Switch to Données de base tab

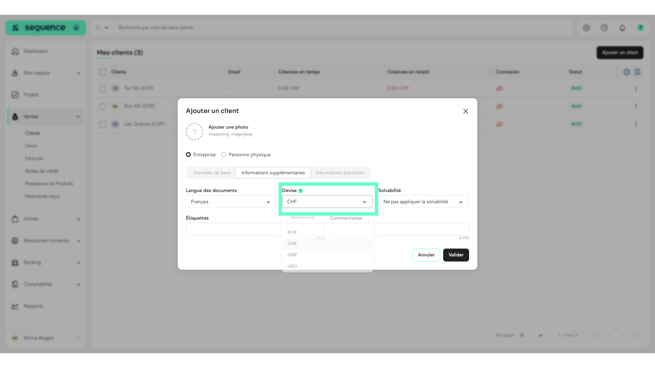[x=212, y=173]
